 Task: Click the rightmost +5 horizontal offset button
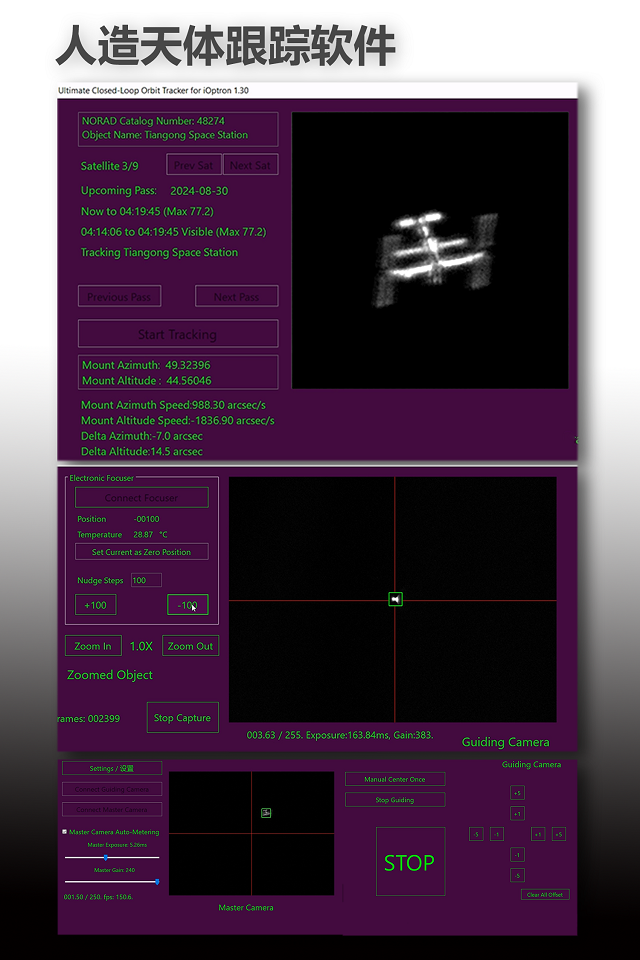pyautogui.click(x=558, y=834)
